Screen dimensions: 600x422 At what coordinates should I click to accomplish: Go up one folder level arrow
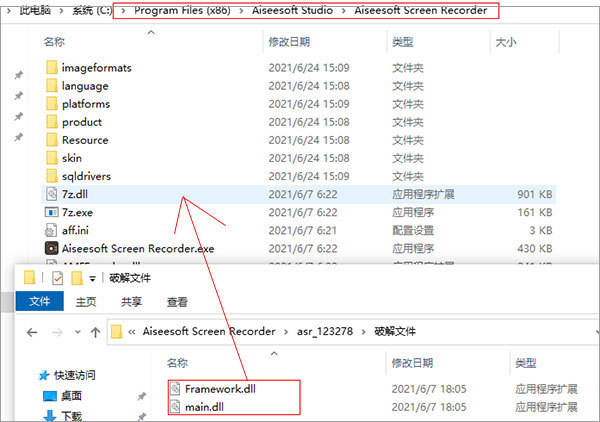96,332
